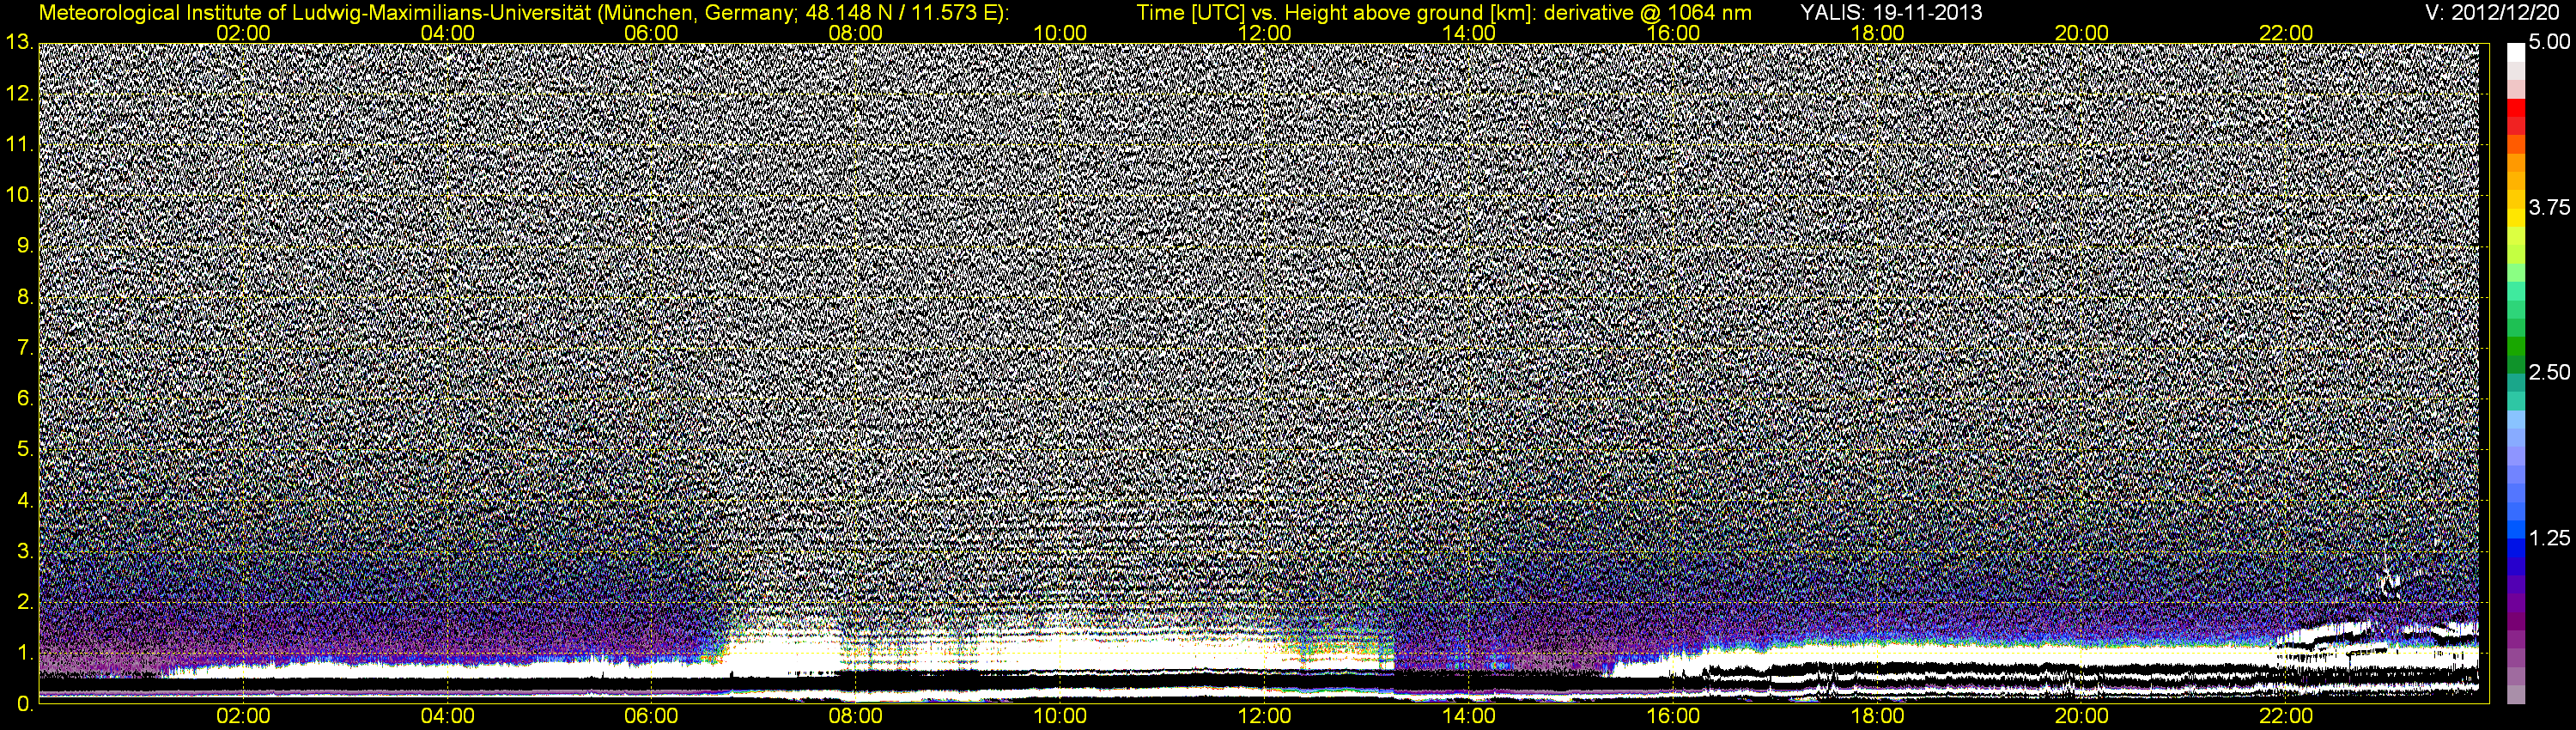Click the 16:00 label on the top time axis
Image resolution: width=2576 pixels, height=730 pixels.
[1673, 33]
